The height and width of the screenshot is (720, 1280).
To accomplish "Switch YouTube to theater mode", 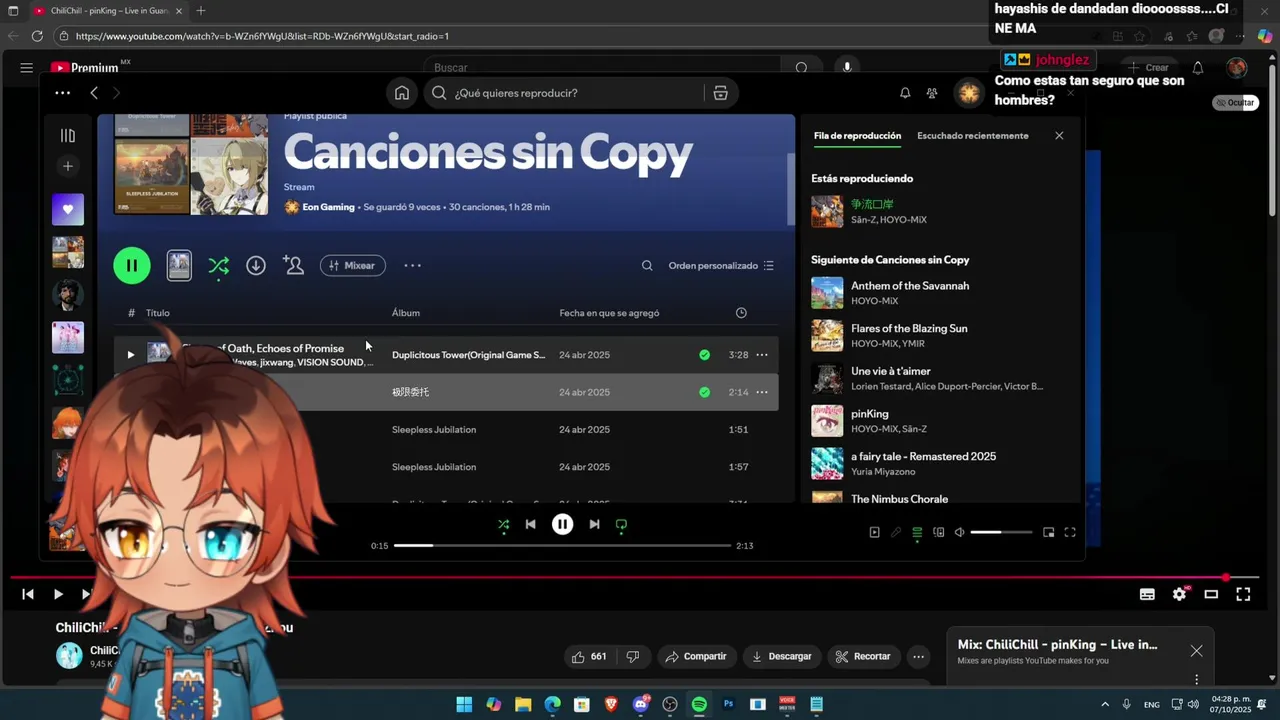I will point(1211,594).
